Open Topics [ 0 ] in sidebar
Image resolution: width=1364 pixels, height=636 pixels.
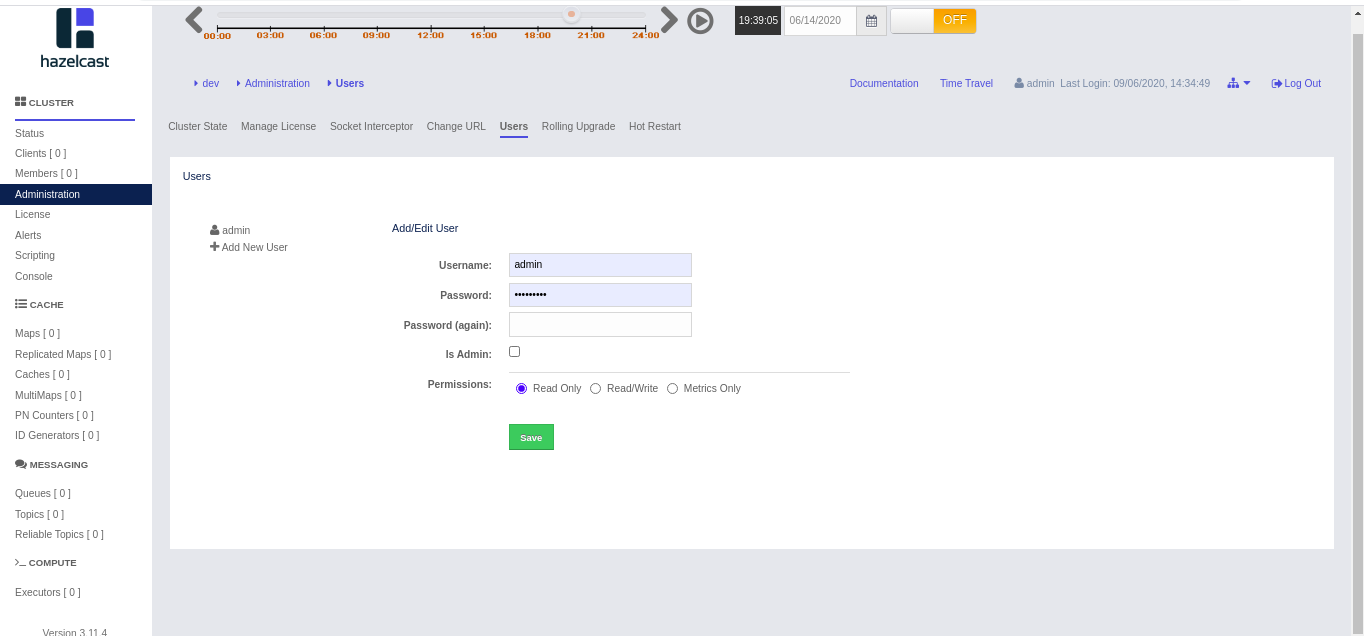tap(39, 514)
